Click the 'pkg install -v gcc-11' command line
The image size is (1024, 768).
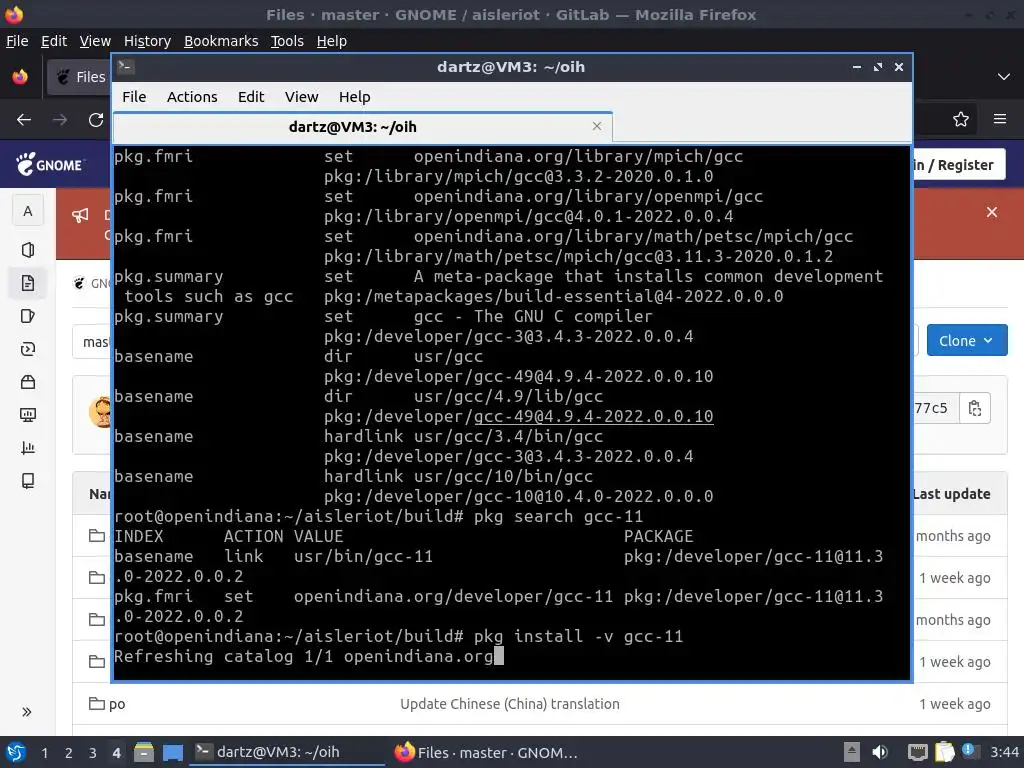[x=578, y=636]
